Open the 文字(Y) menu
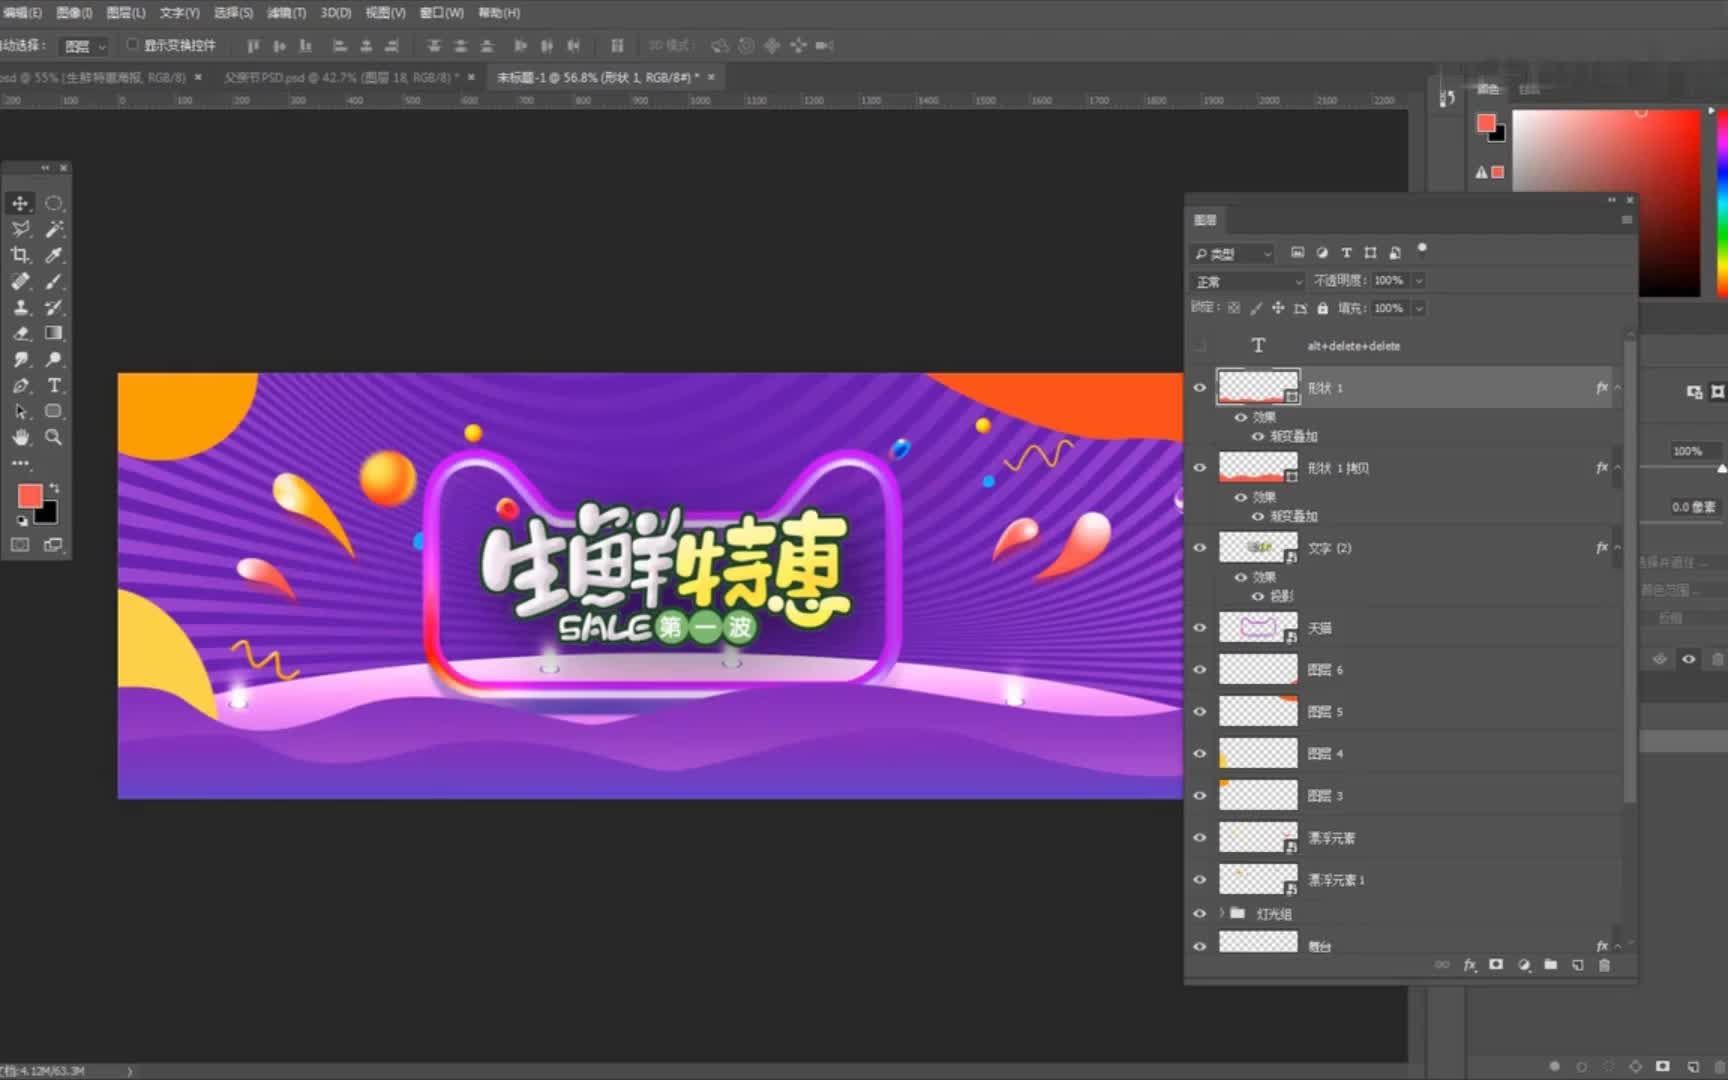Viewport: 1728px width, 1080px height. tap(179, 13)
